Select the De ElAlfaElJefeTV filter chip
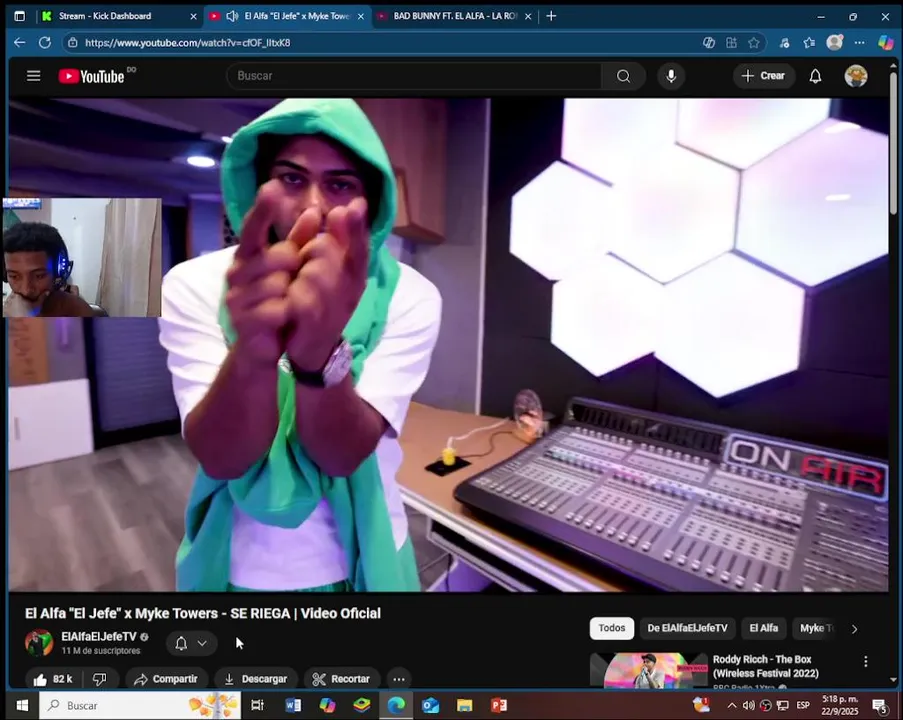This screenshot has height=720, width=903. [x=687, y=628]
